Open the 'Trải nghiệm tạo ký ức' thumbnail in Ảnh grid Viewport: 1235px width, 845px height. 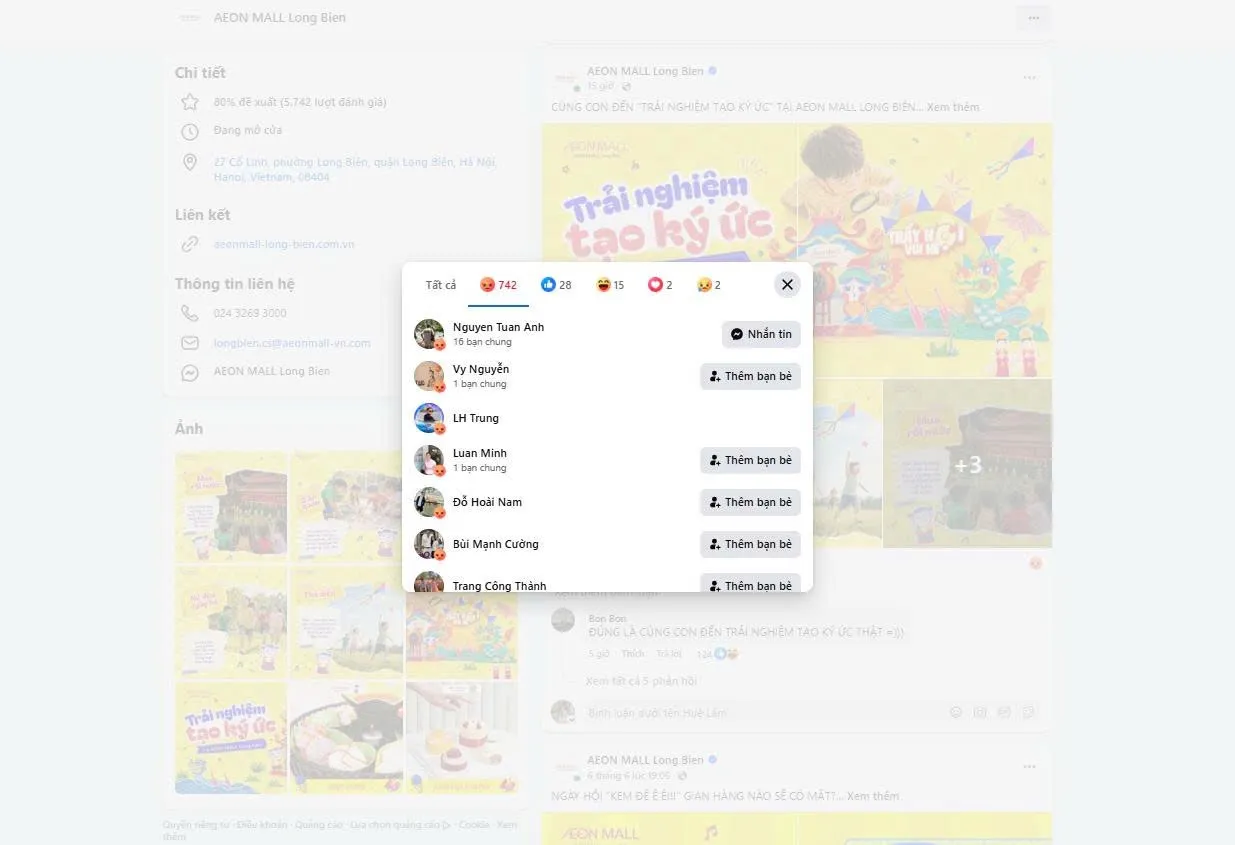point(231,738)
